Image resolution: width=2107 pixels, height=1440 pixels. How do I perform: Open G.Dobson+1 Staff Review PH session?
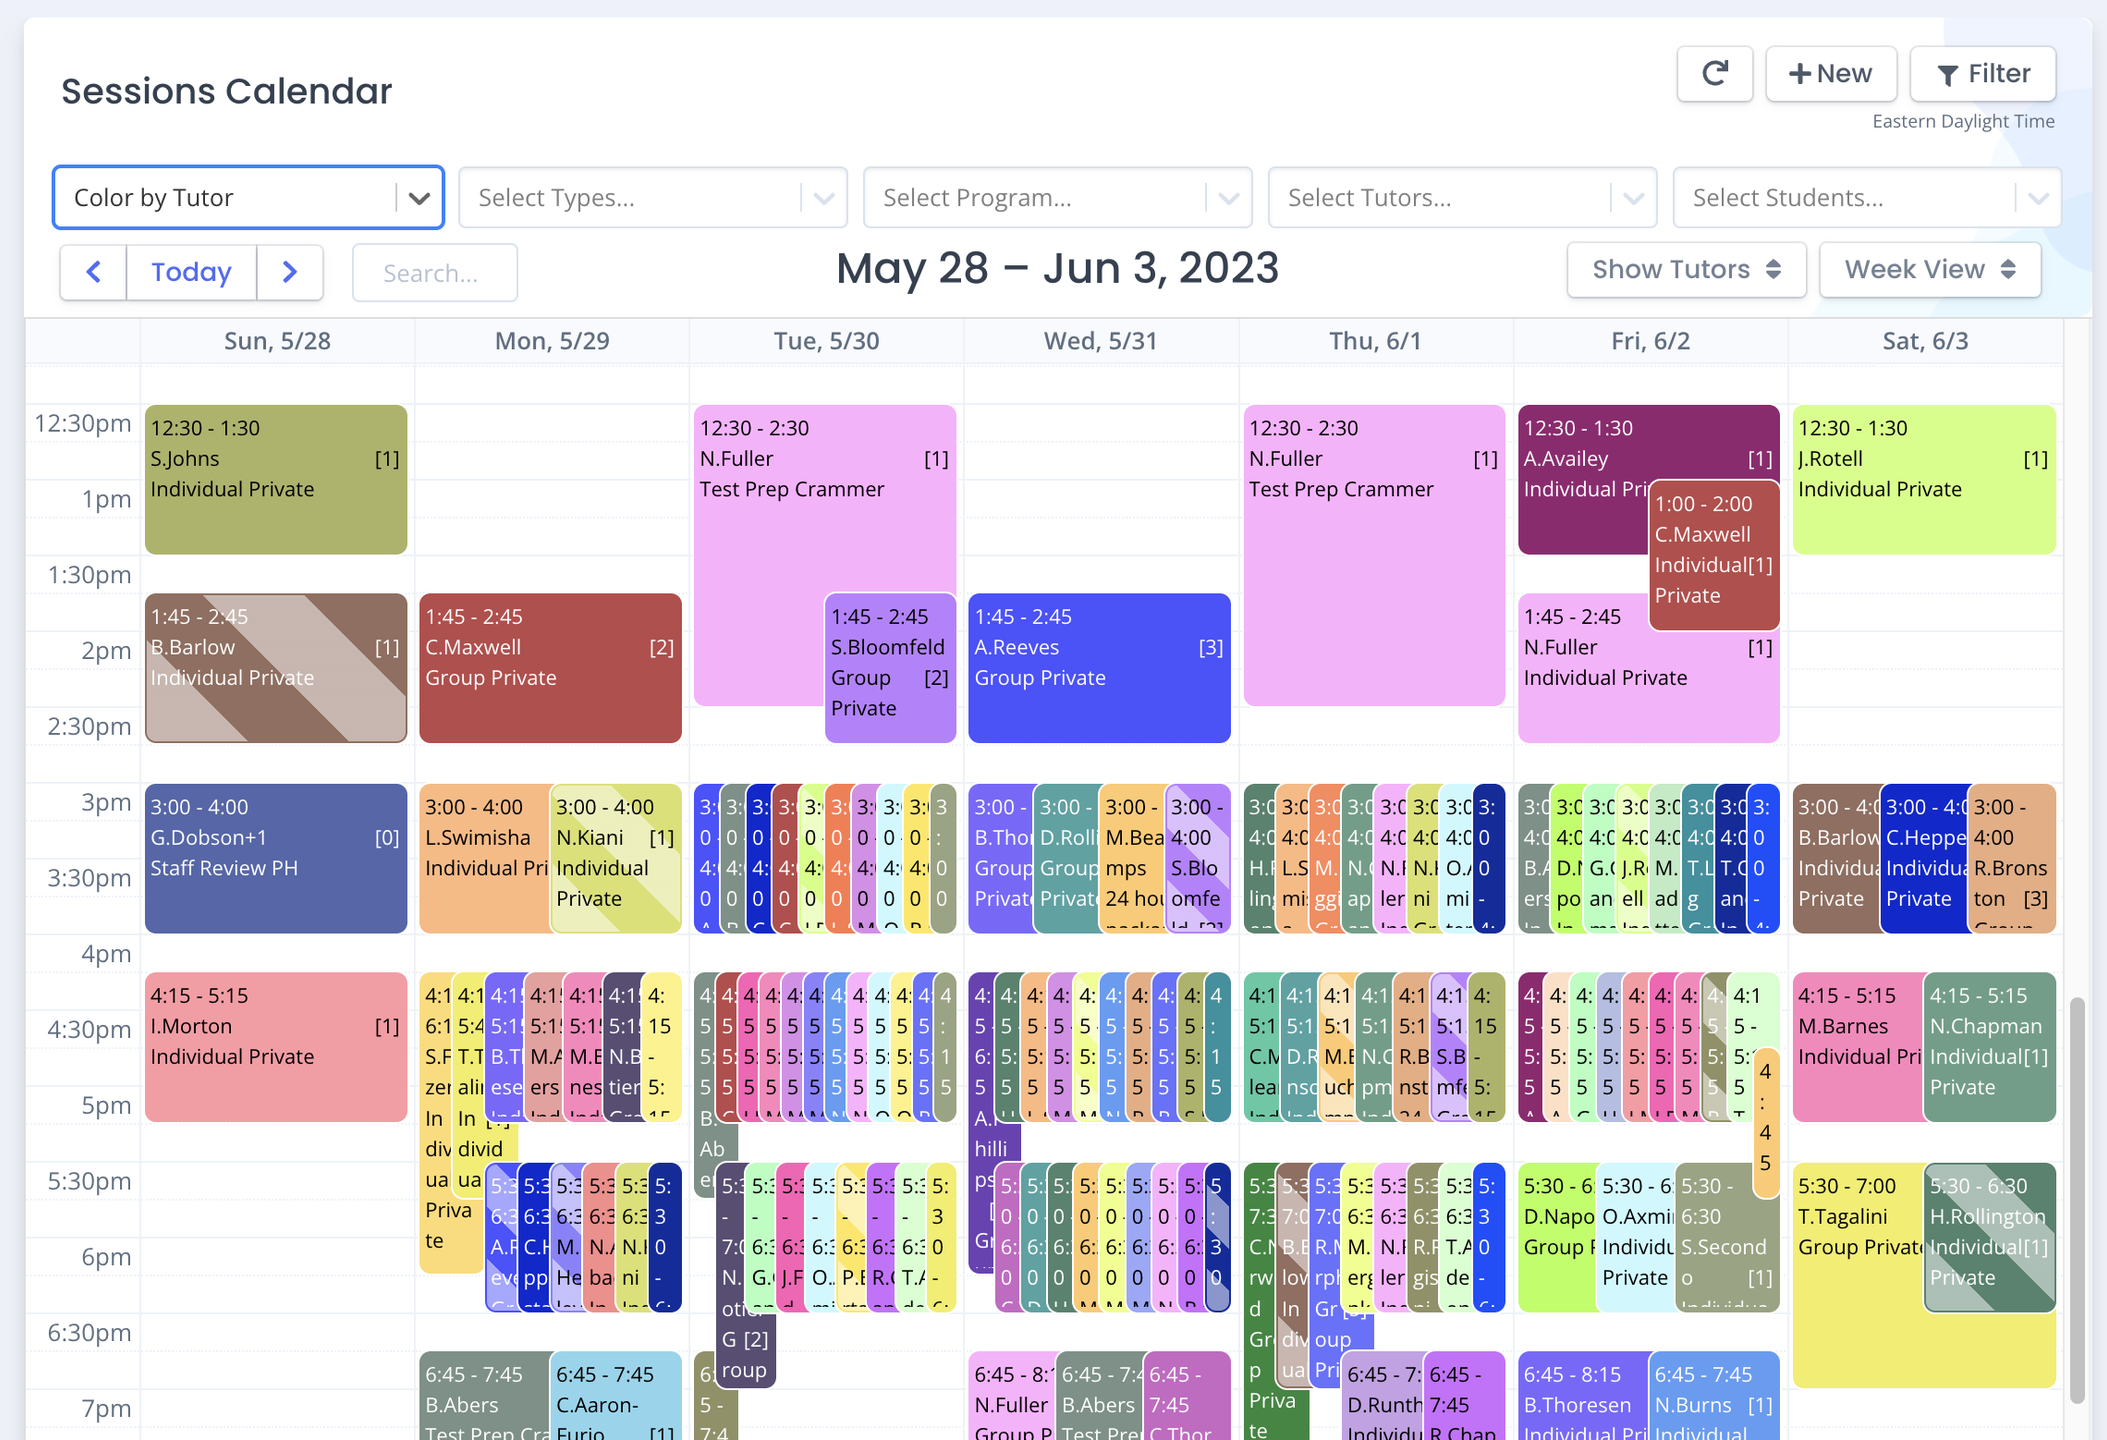276,858
